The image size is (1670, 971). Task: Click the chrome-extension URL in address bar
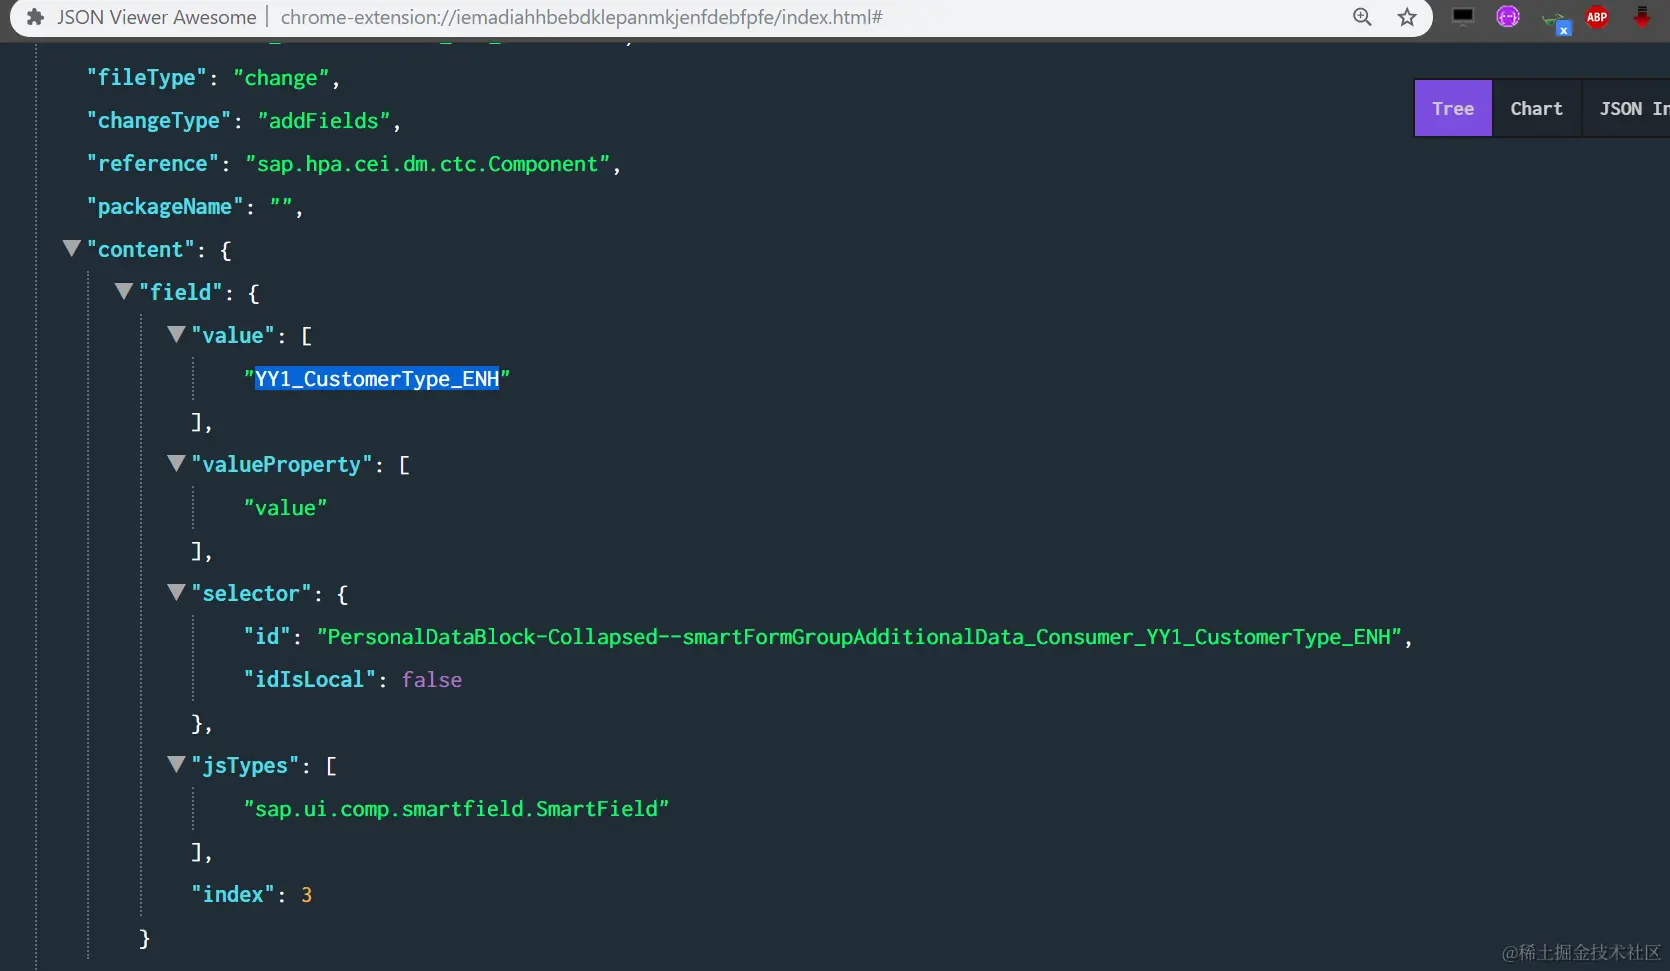pyautogui.click(x=581, y=17)
